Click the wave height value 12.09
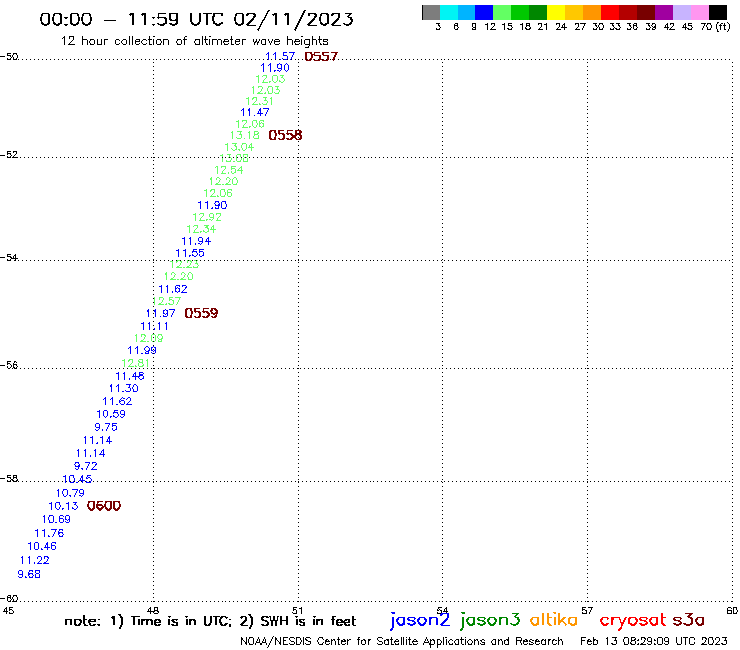The height and width of the screenshot is (650, 740). 148,338
